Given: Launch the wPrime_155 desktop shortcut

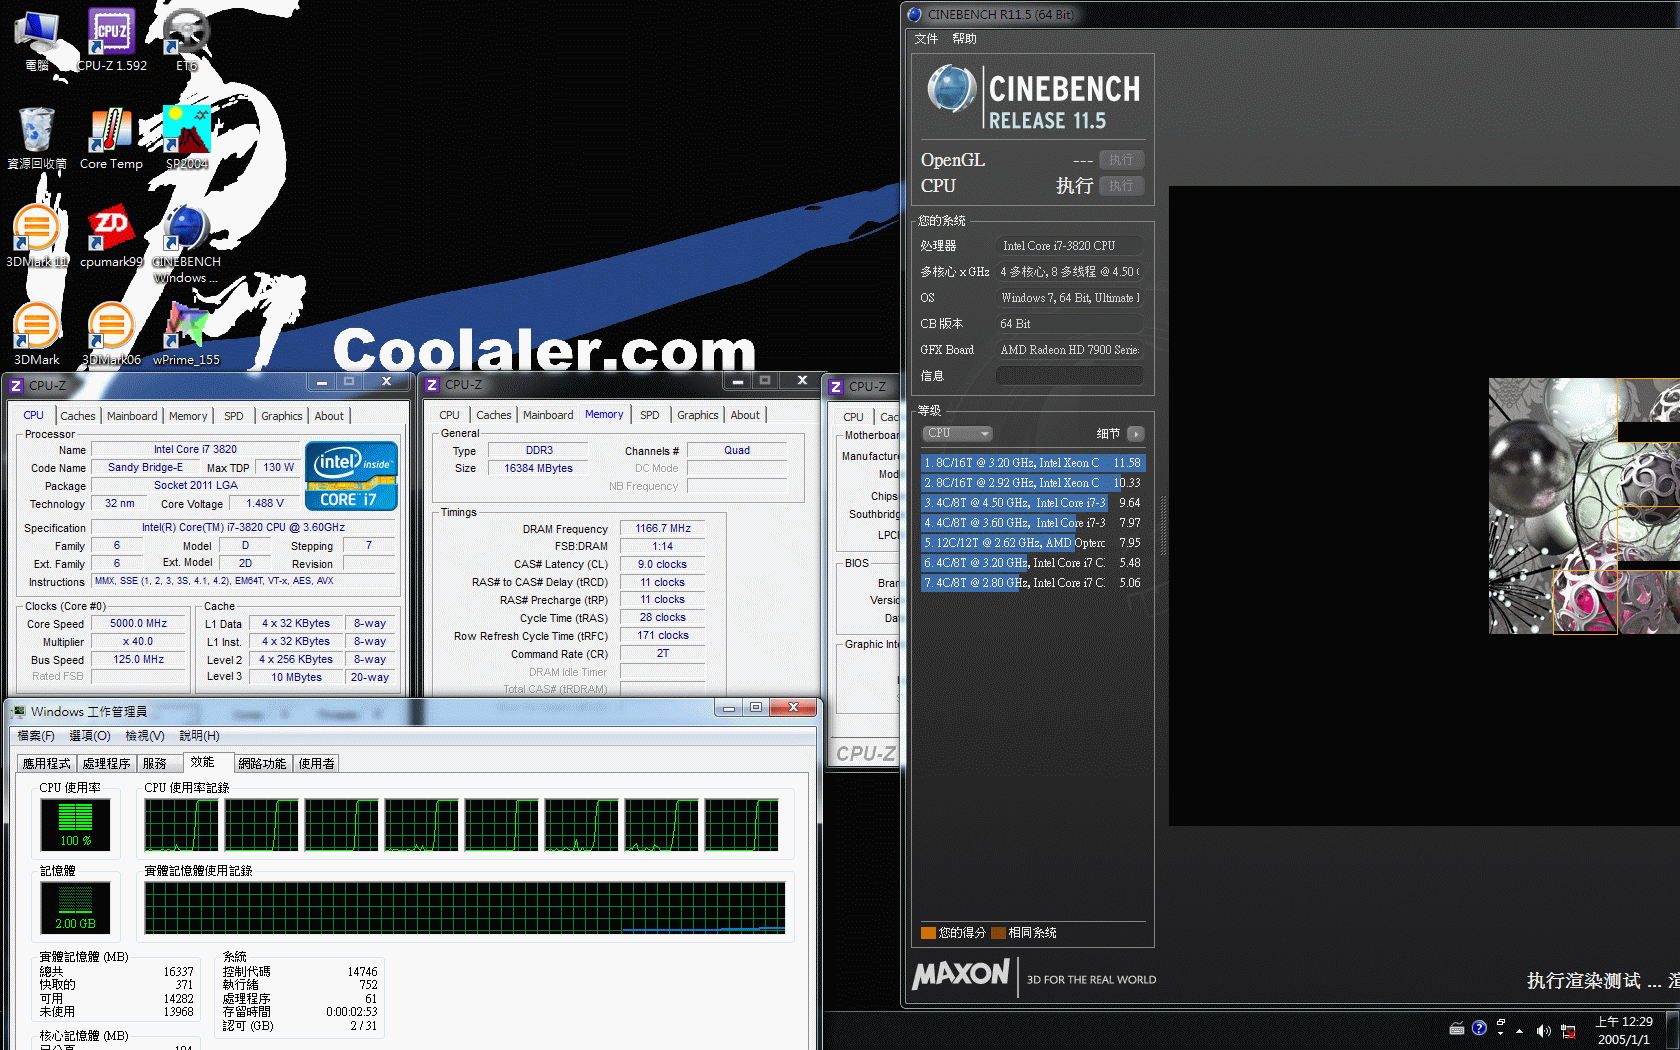Looking at the screenshot, I should coord(186,334).
